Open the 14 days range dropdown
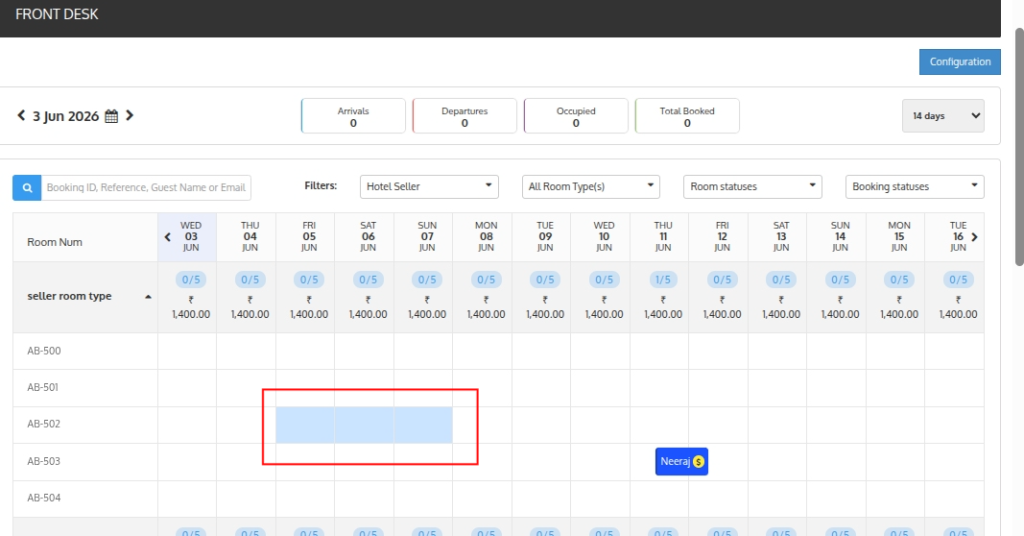Image resolution: width=1024 pixels, height=536 pixels. pos(943,116)
